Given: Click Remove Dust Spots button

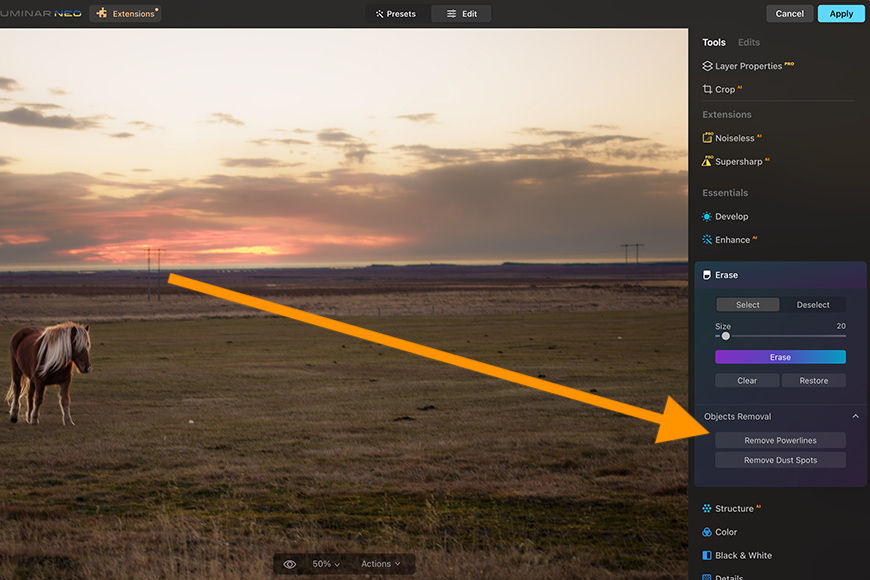Looking at the screenshot, I should (780, 460).
